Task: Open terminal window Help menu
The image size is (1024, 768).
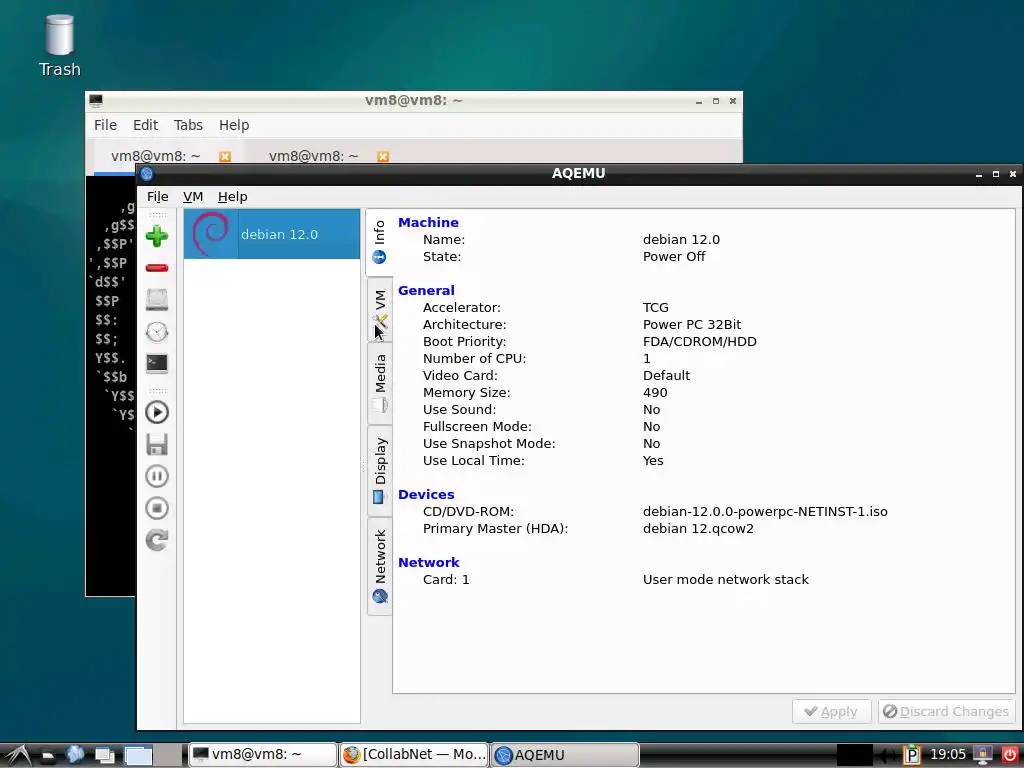Action: [x=234, y=125]
